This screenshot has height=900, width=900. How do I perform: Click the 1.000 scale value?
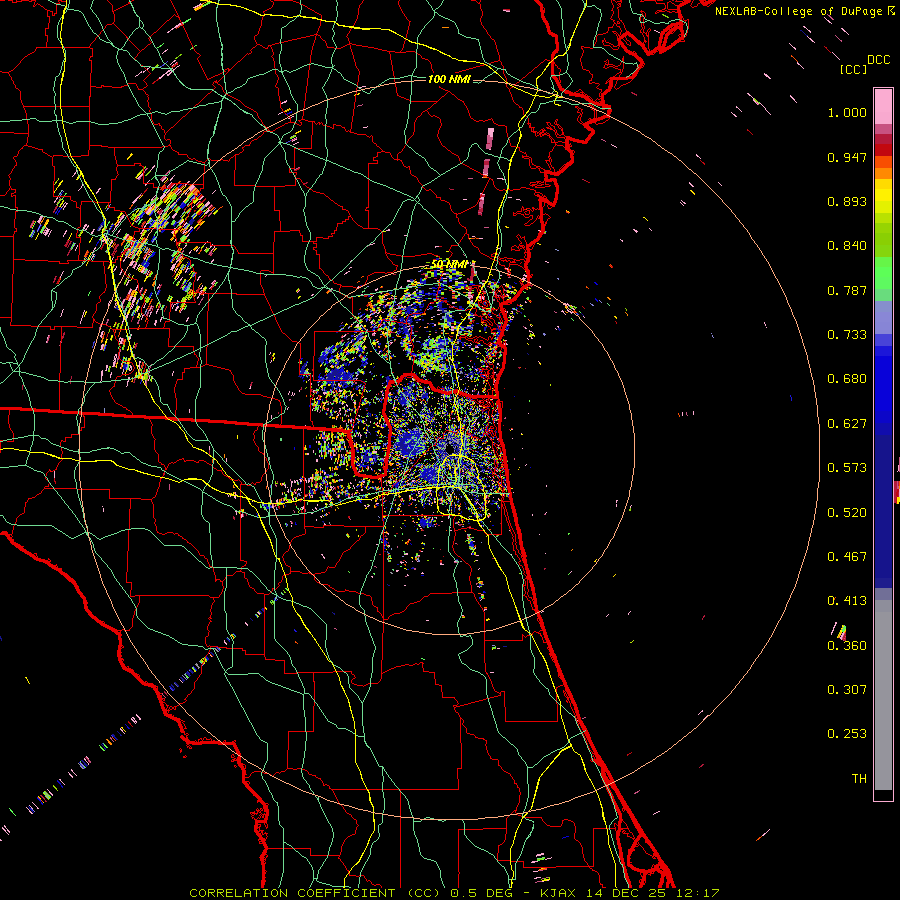pos(847,112)
